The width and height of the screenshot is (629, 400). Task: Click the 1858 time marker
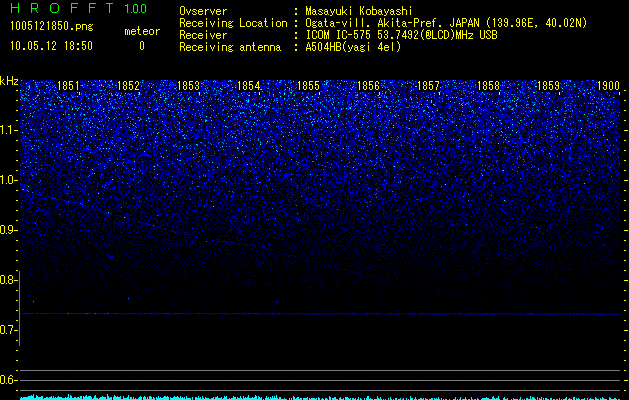(x=488, y=86)
